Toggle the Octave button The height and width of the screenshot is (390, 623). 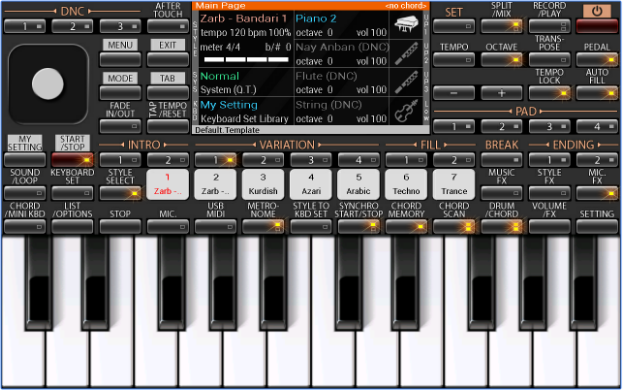click(x=501, y=60)
